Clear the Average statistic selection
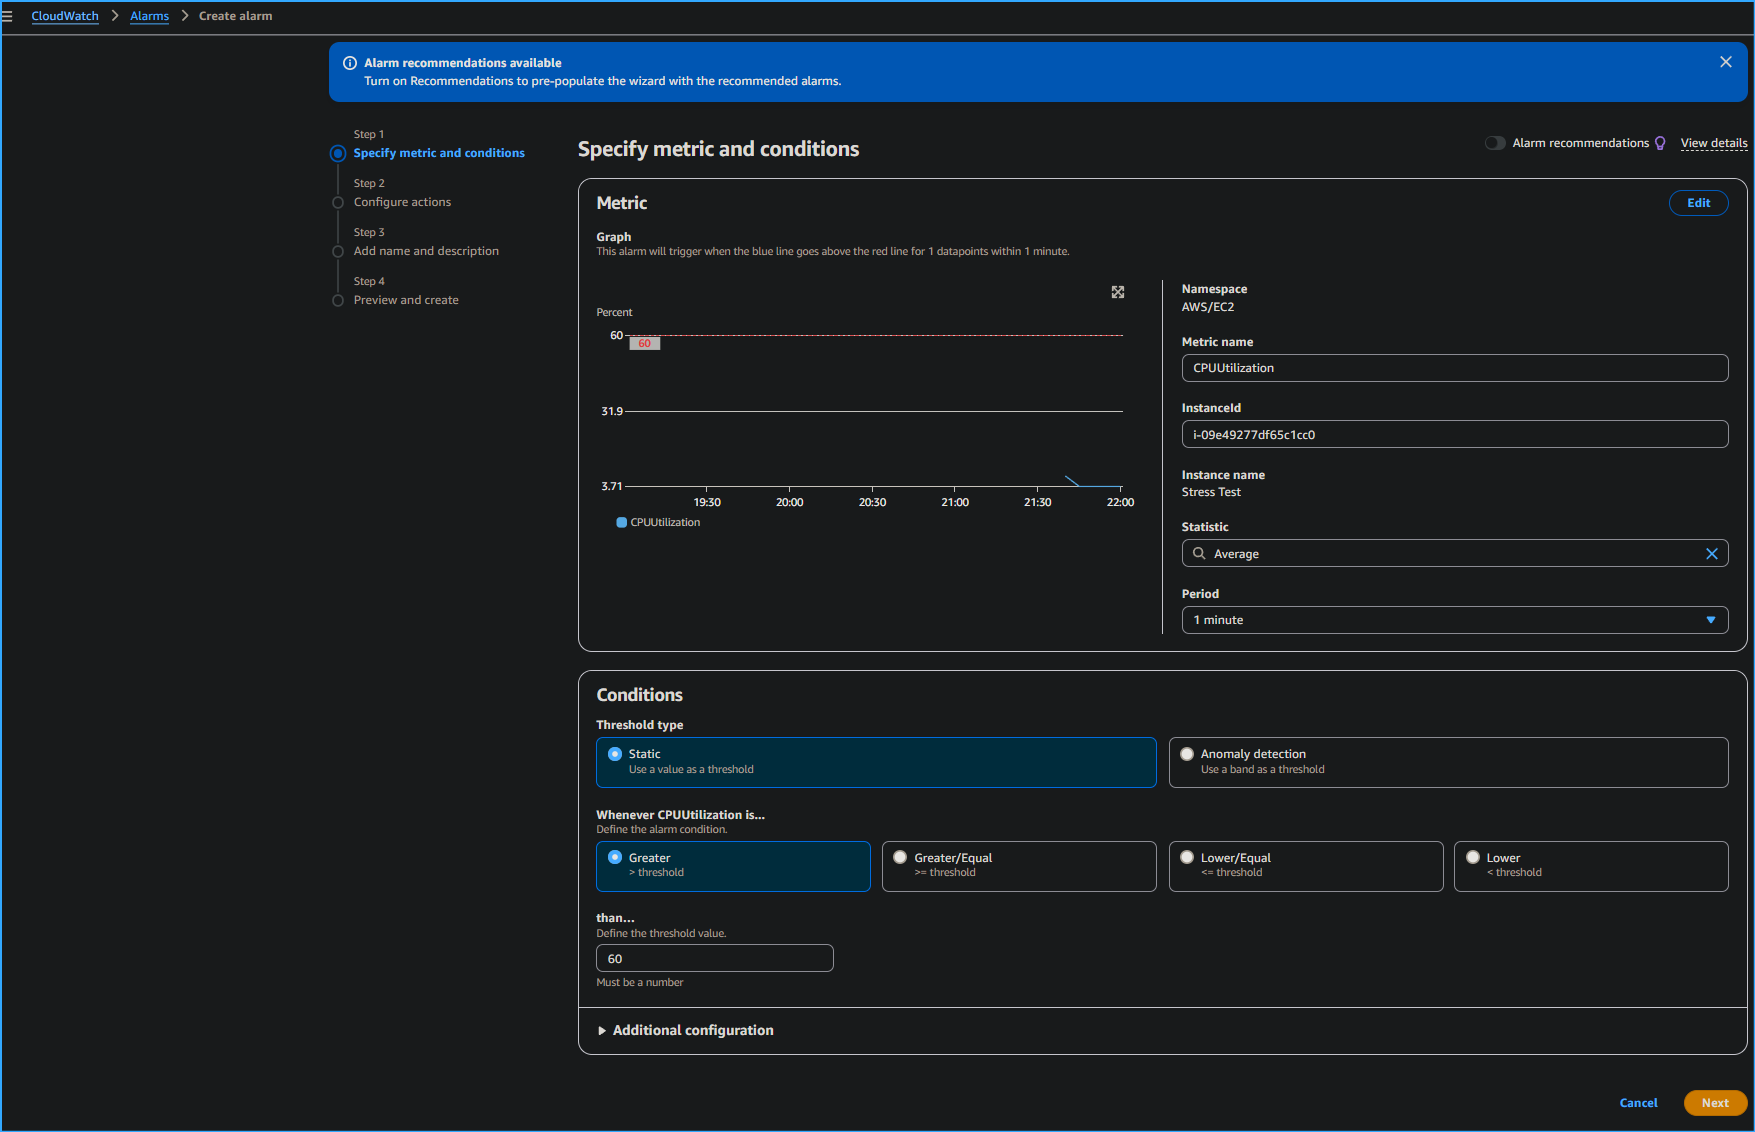Image resolution: width=1755 pixels, height=1132 pixels. [1711, 553]
